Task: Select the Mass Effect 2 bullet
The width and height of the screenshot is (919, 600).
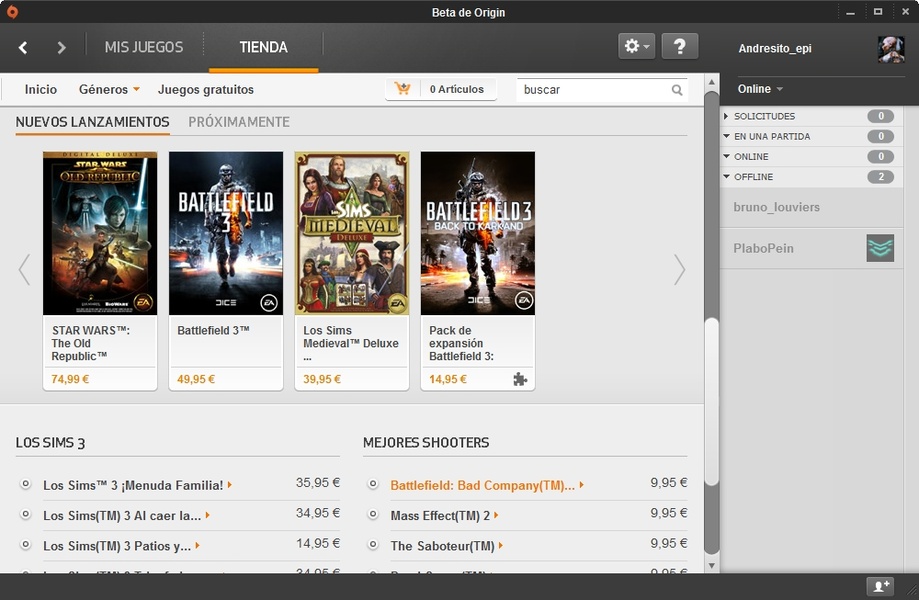Action: (373, 515)
